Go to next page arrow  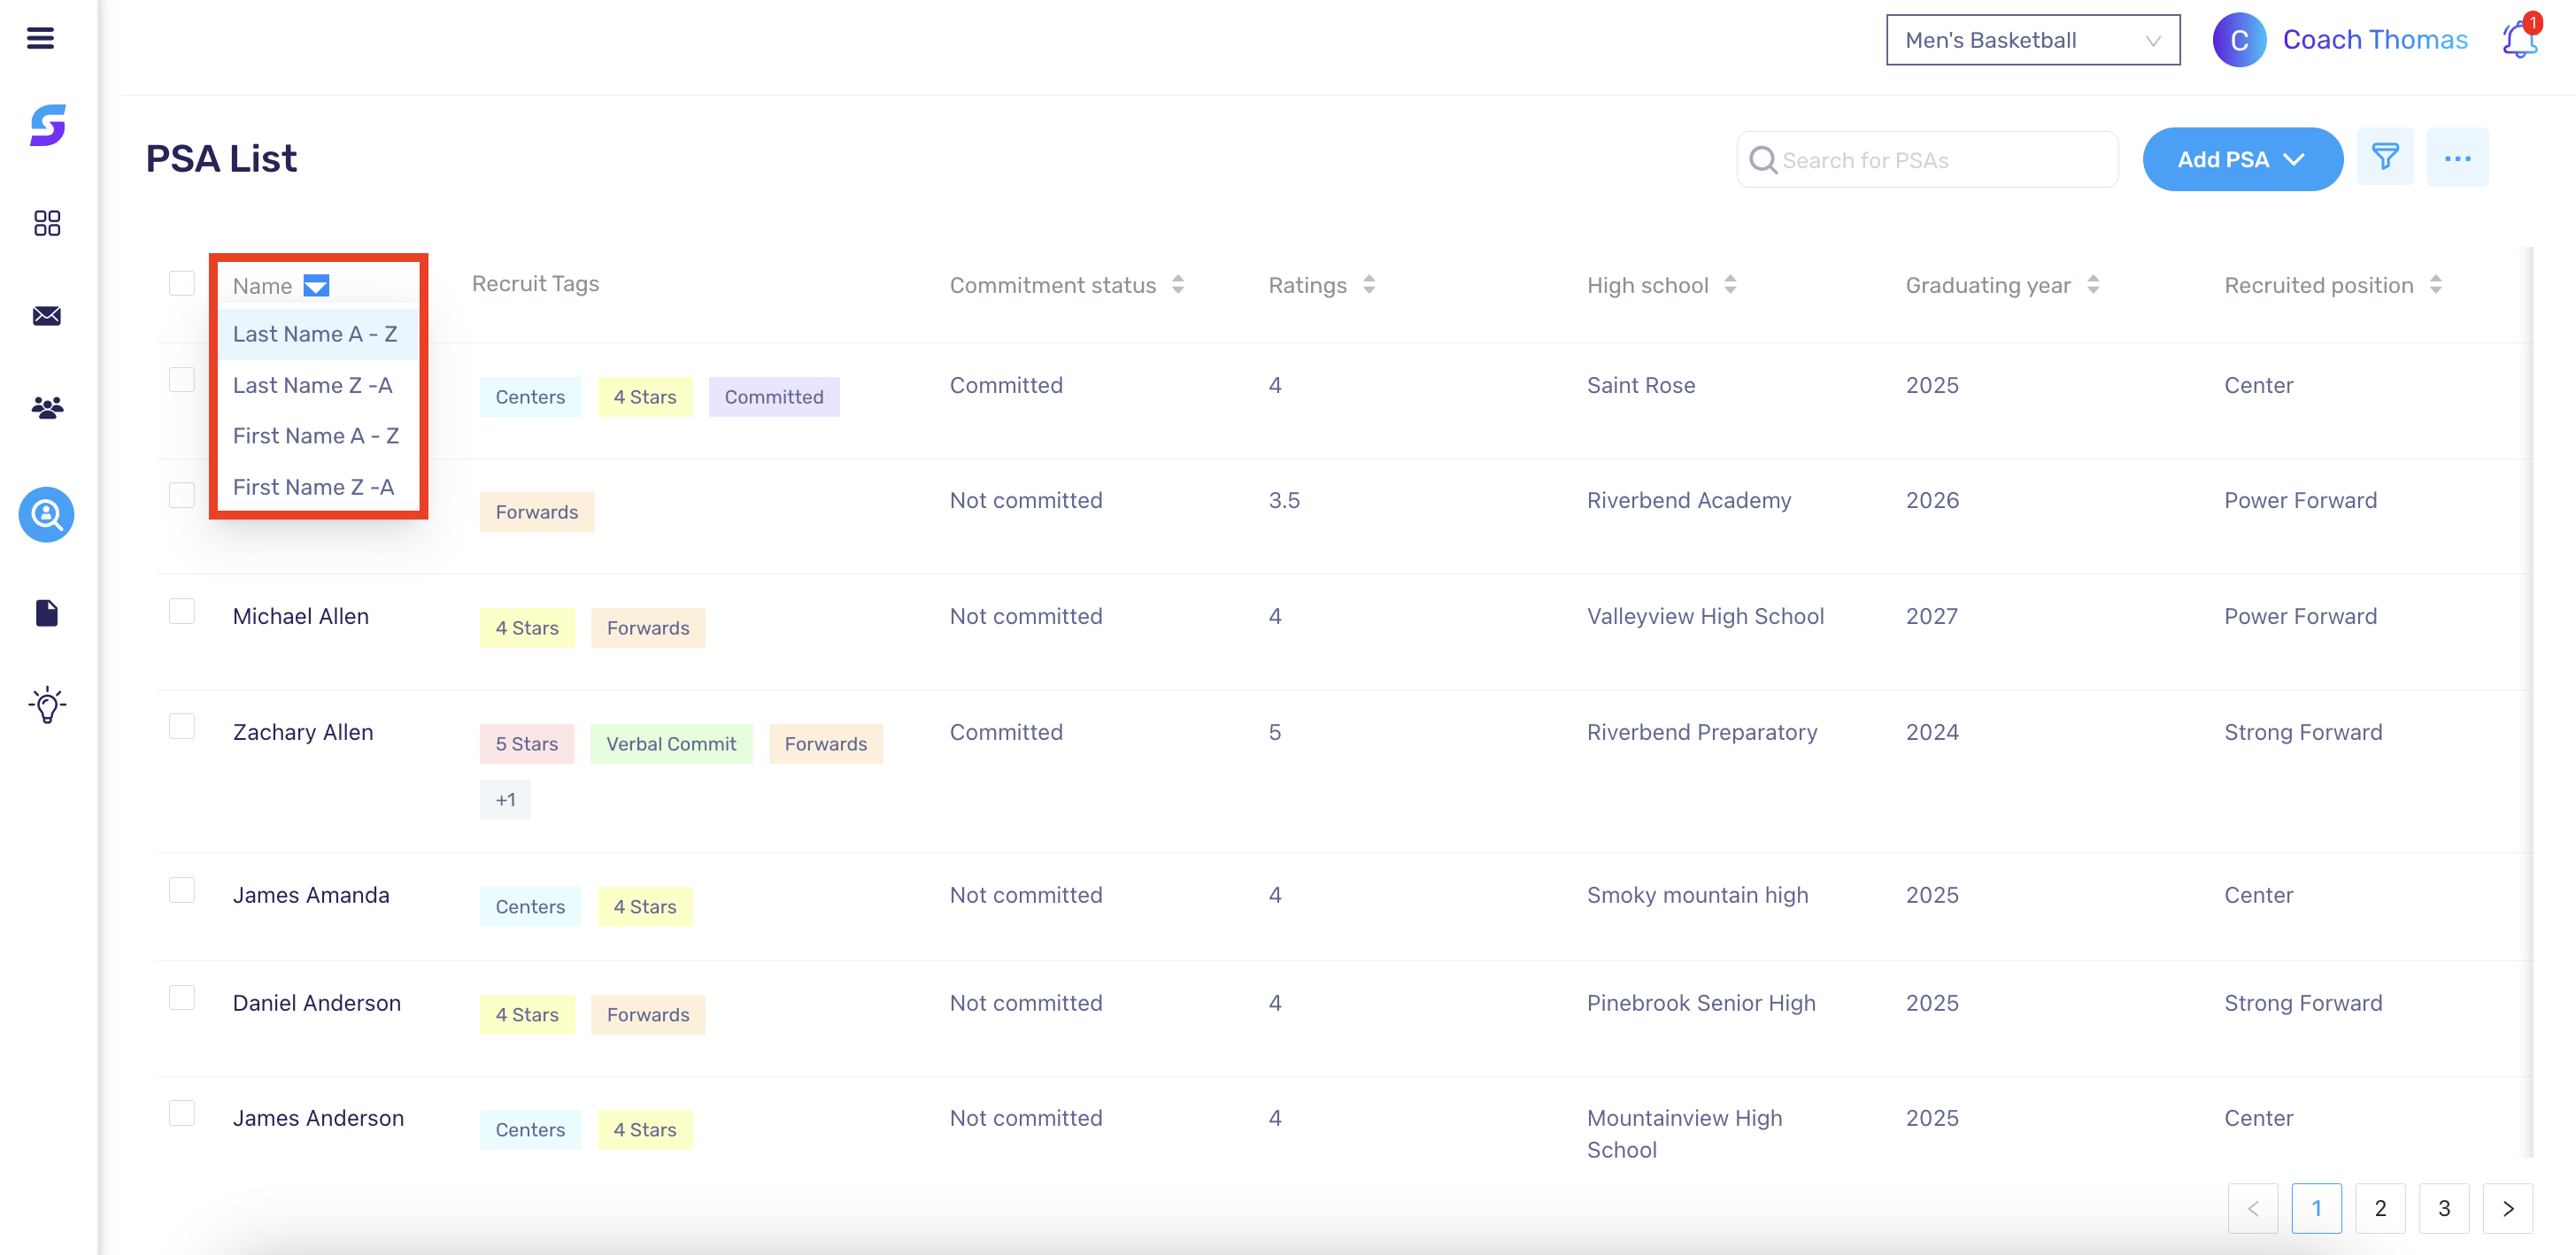click(2508, 1208)
